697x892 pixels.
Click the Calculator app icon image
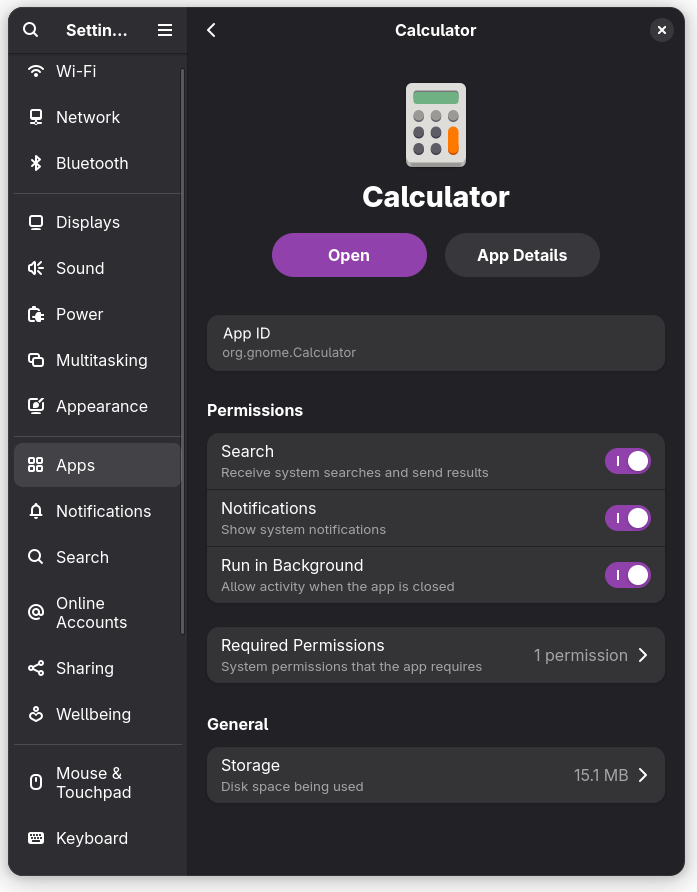436,125
